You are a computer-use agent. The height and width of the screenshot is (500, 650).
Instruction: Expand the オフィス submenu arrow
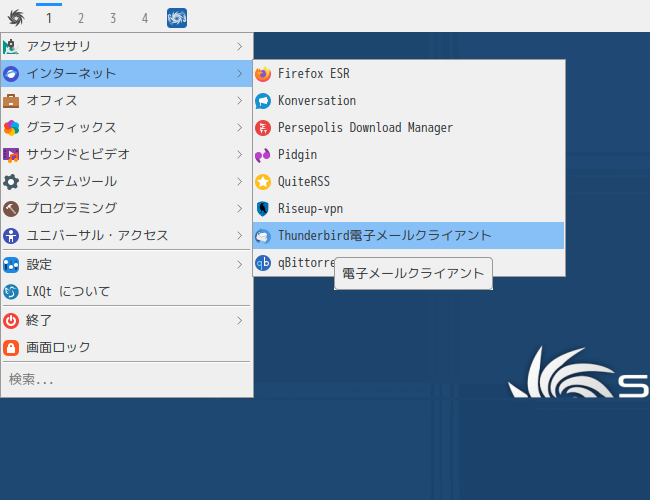240,101
